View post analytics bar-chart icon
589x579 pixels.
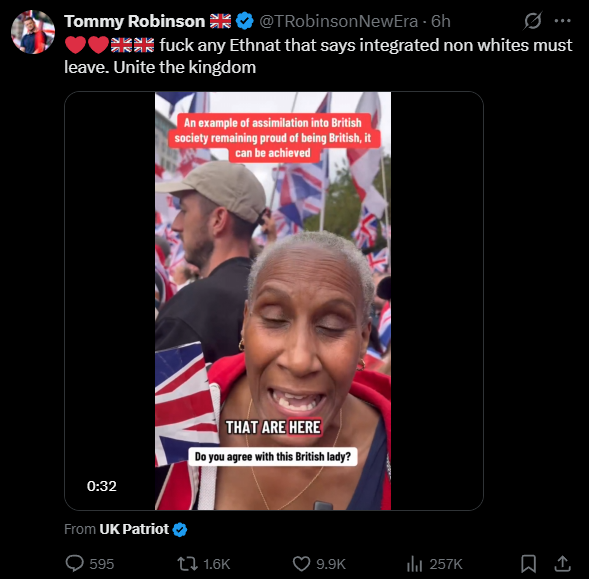[x=415, y=564]
